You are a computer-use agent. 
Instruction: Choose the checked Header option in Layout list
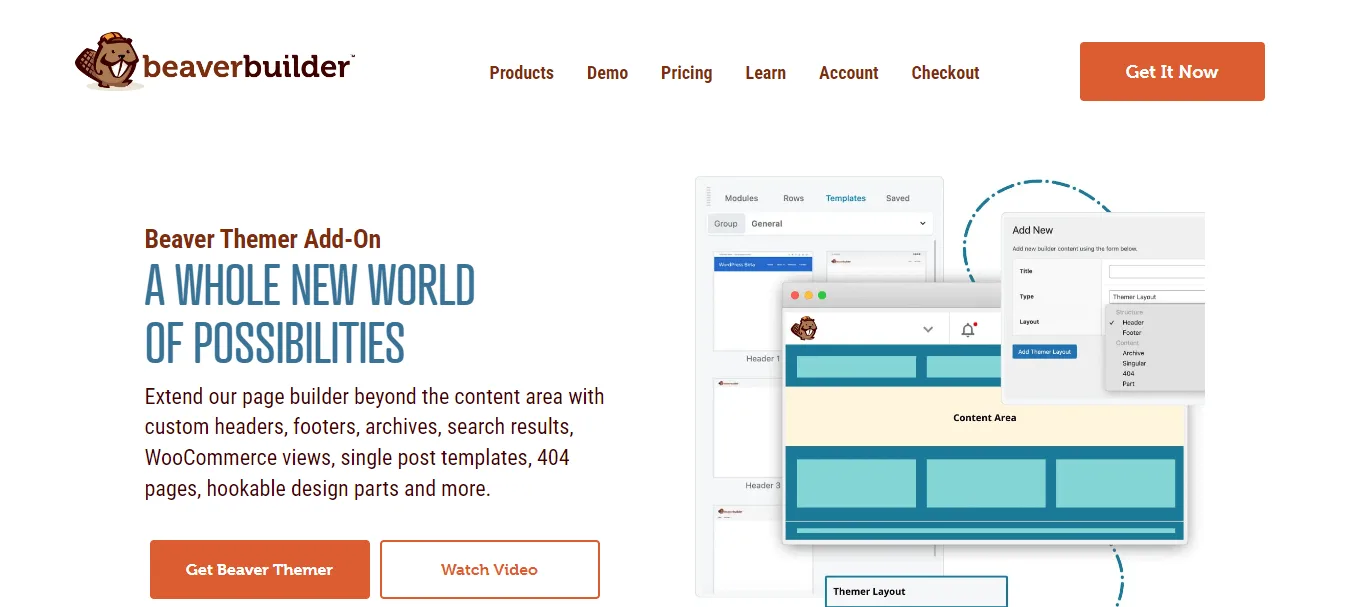(x=1132, y=323)
